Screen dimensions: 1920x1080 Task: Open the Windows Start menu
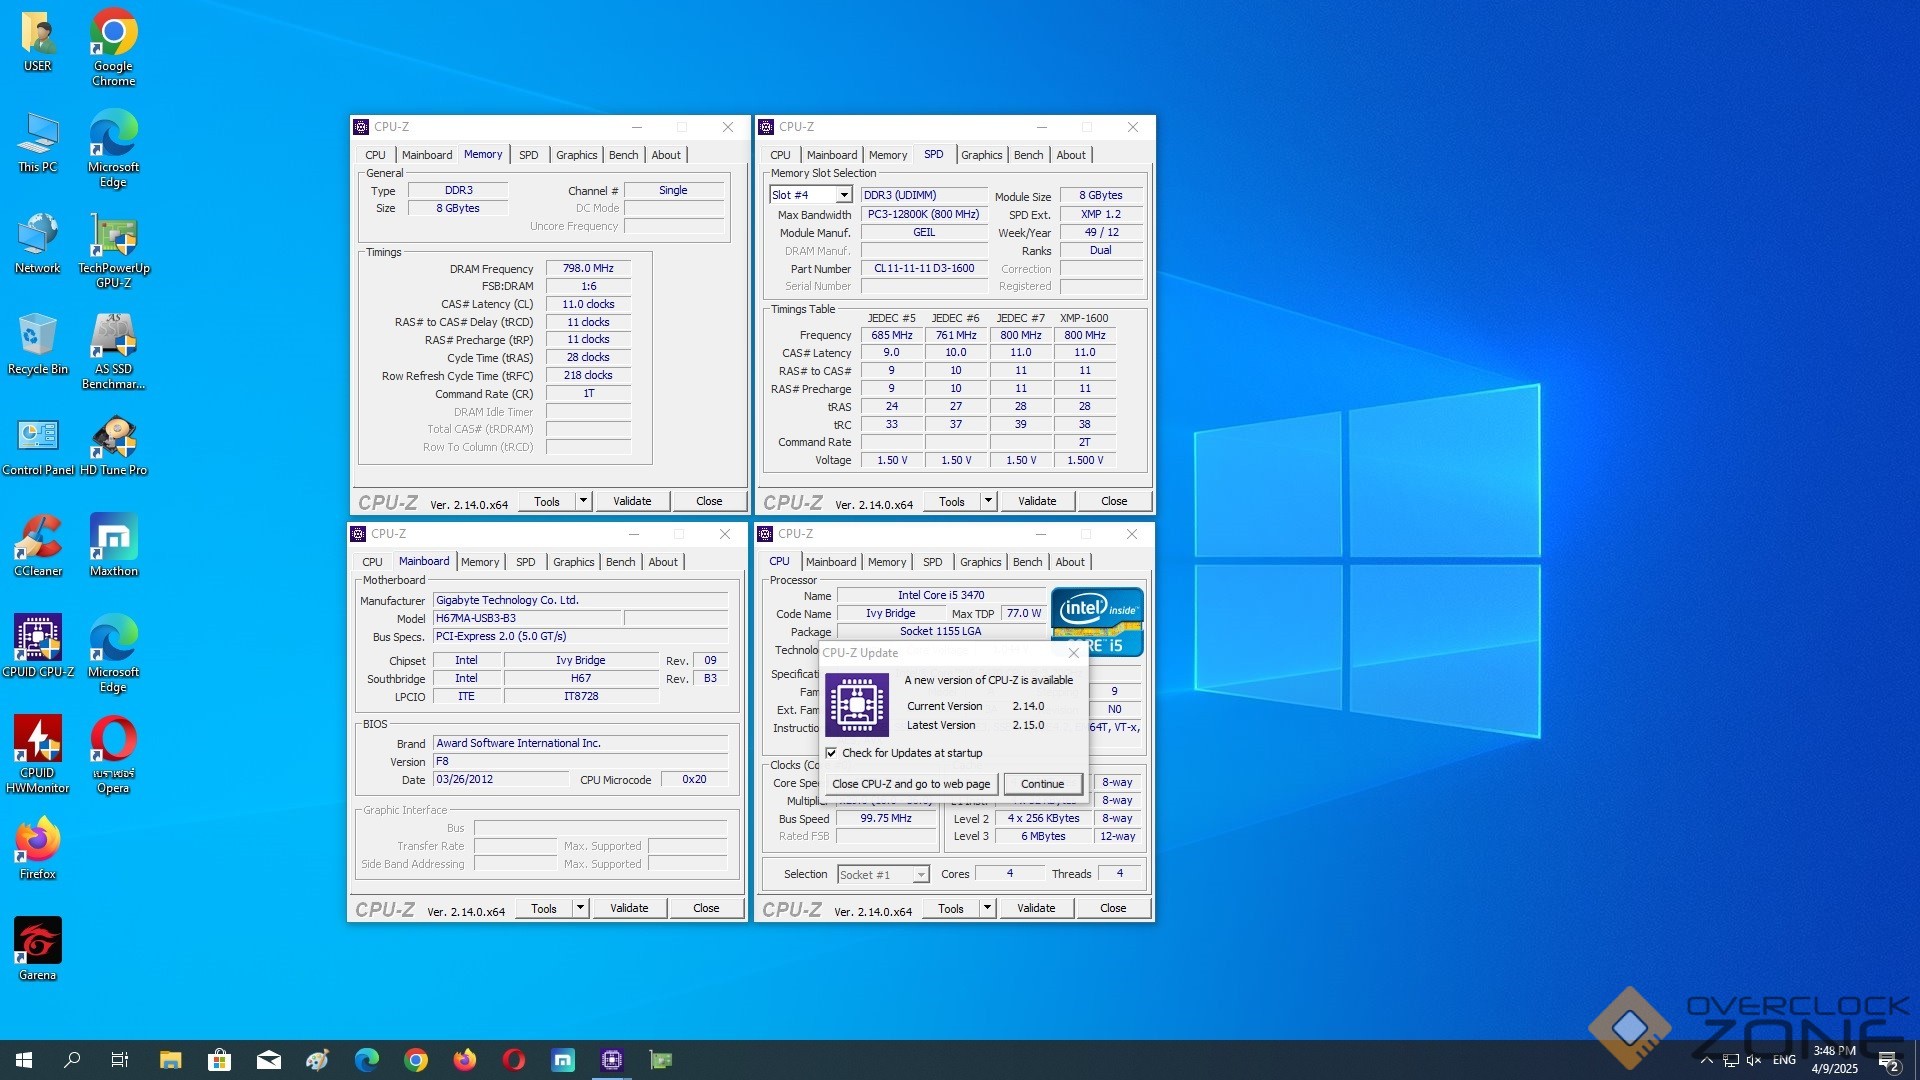click(x=24, y=1060)
